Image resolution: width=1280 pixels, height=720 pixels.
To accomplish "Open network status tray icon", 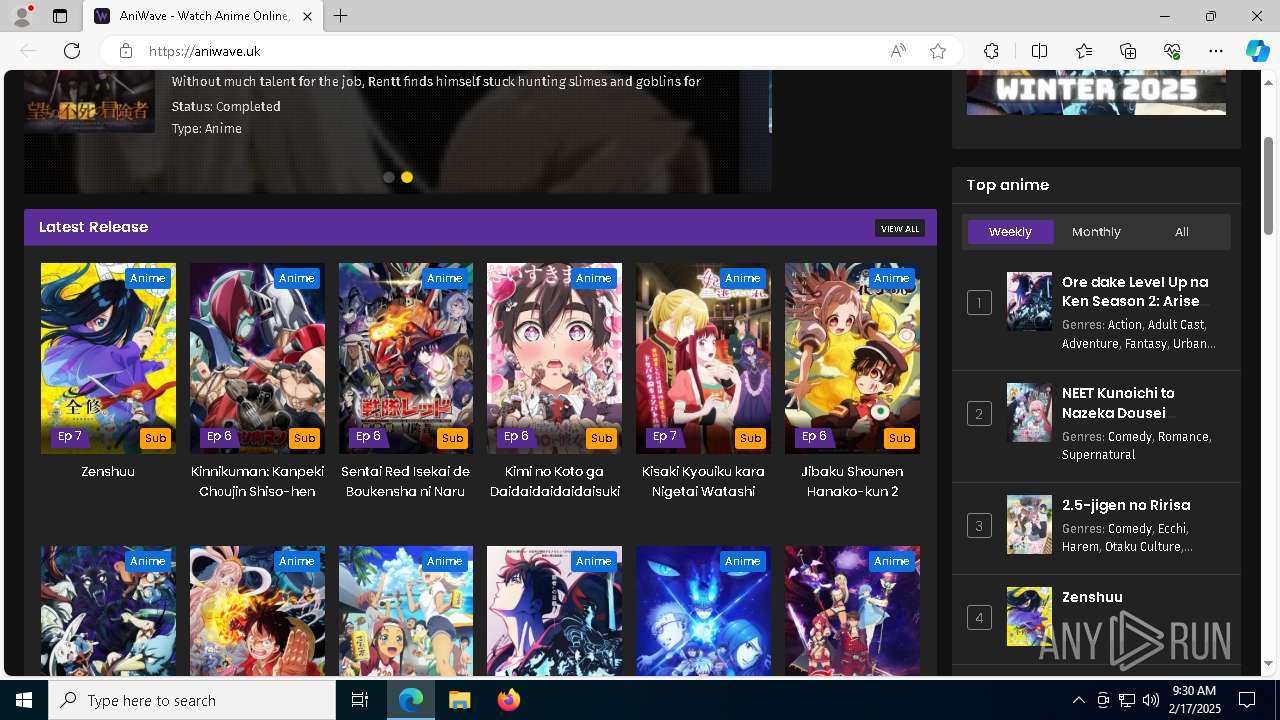I will tap(1126, 700).
